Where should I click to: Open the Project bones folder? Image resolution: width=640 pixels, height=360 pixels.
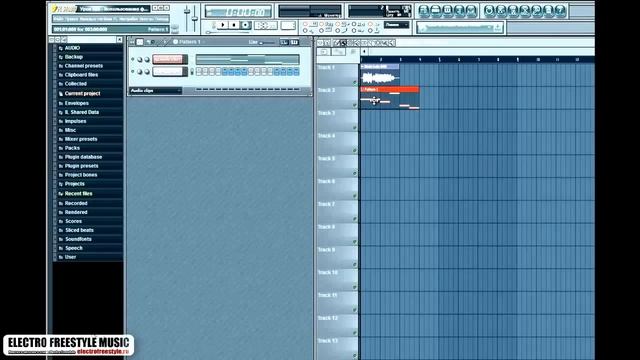[x=81, y=175]
